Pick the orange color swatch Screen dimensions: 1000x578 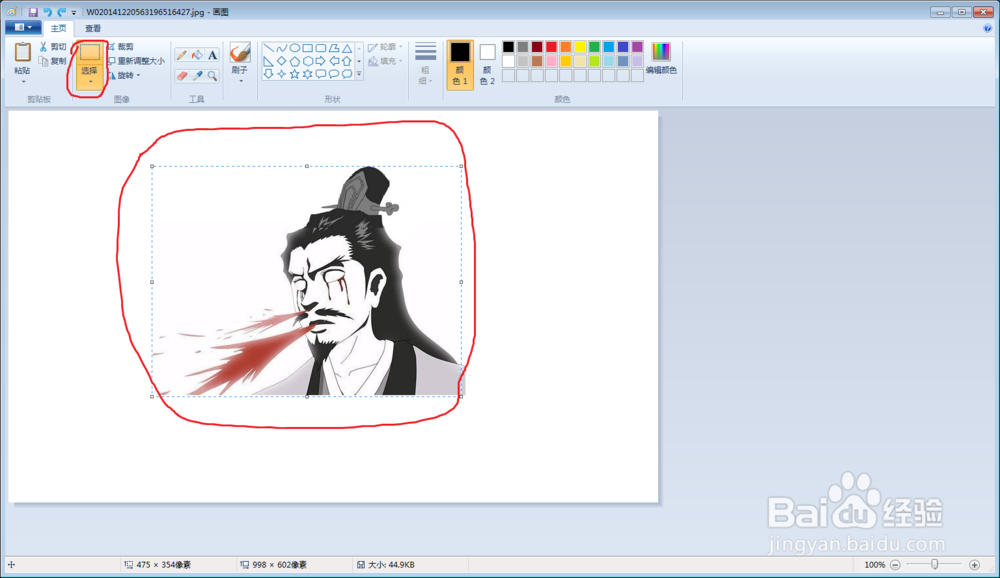pyautogui.click(x=566, y=47)
